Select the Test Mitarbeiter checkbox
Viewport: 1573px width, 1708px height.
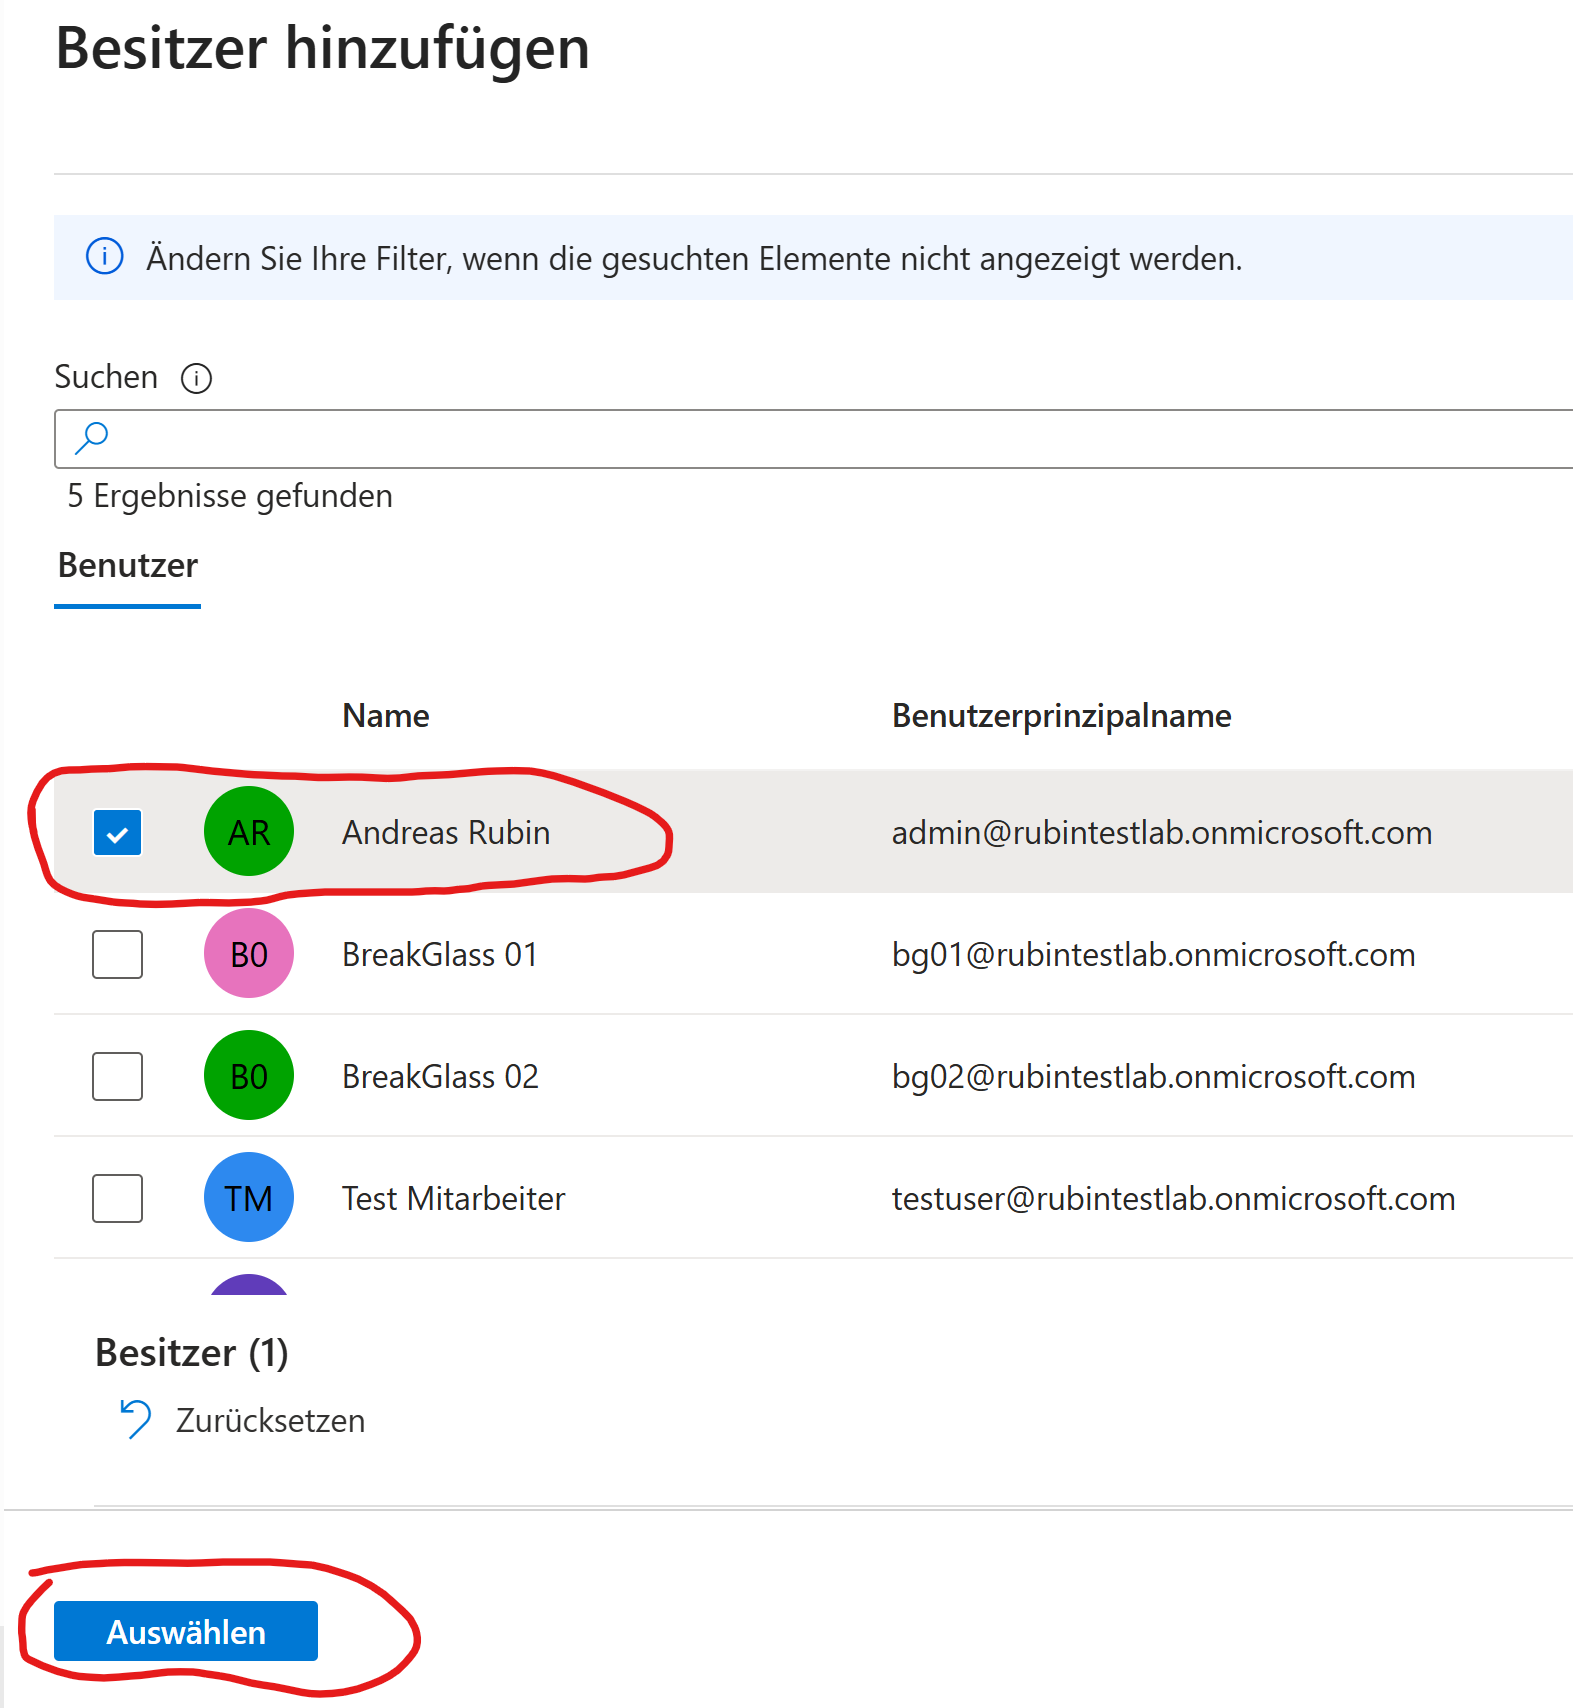point(117,1199)
